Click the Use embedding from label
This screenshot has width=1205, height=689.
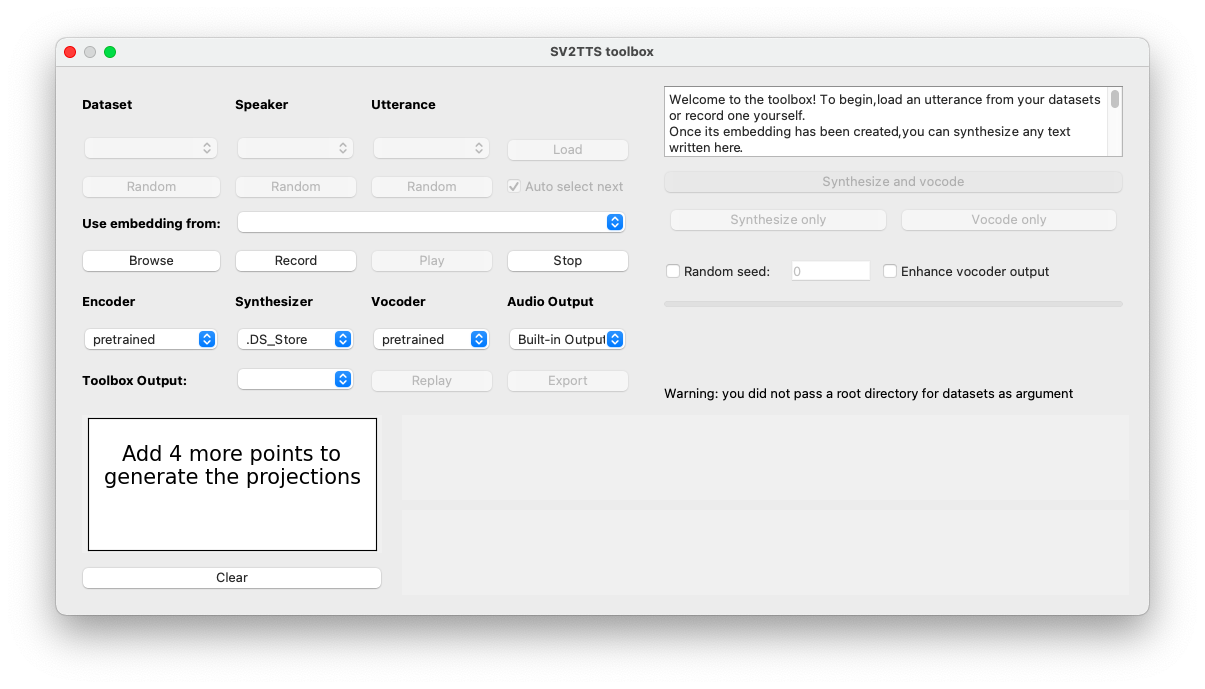click(151, 223)
